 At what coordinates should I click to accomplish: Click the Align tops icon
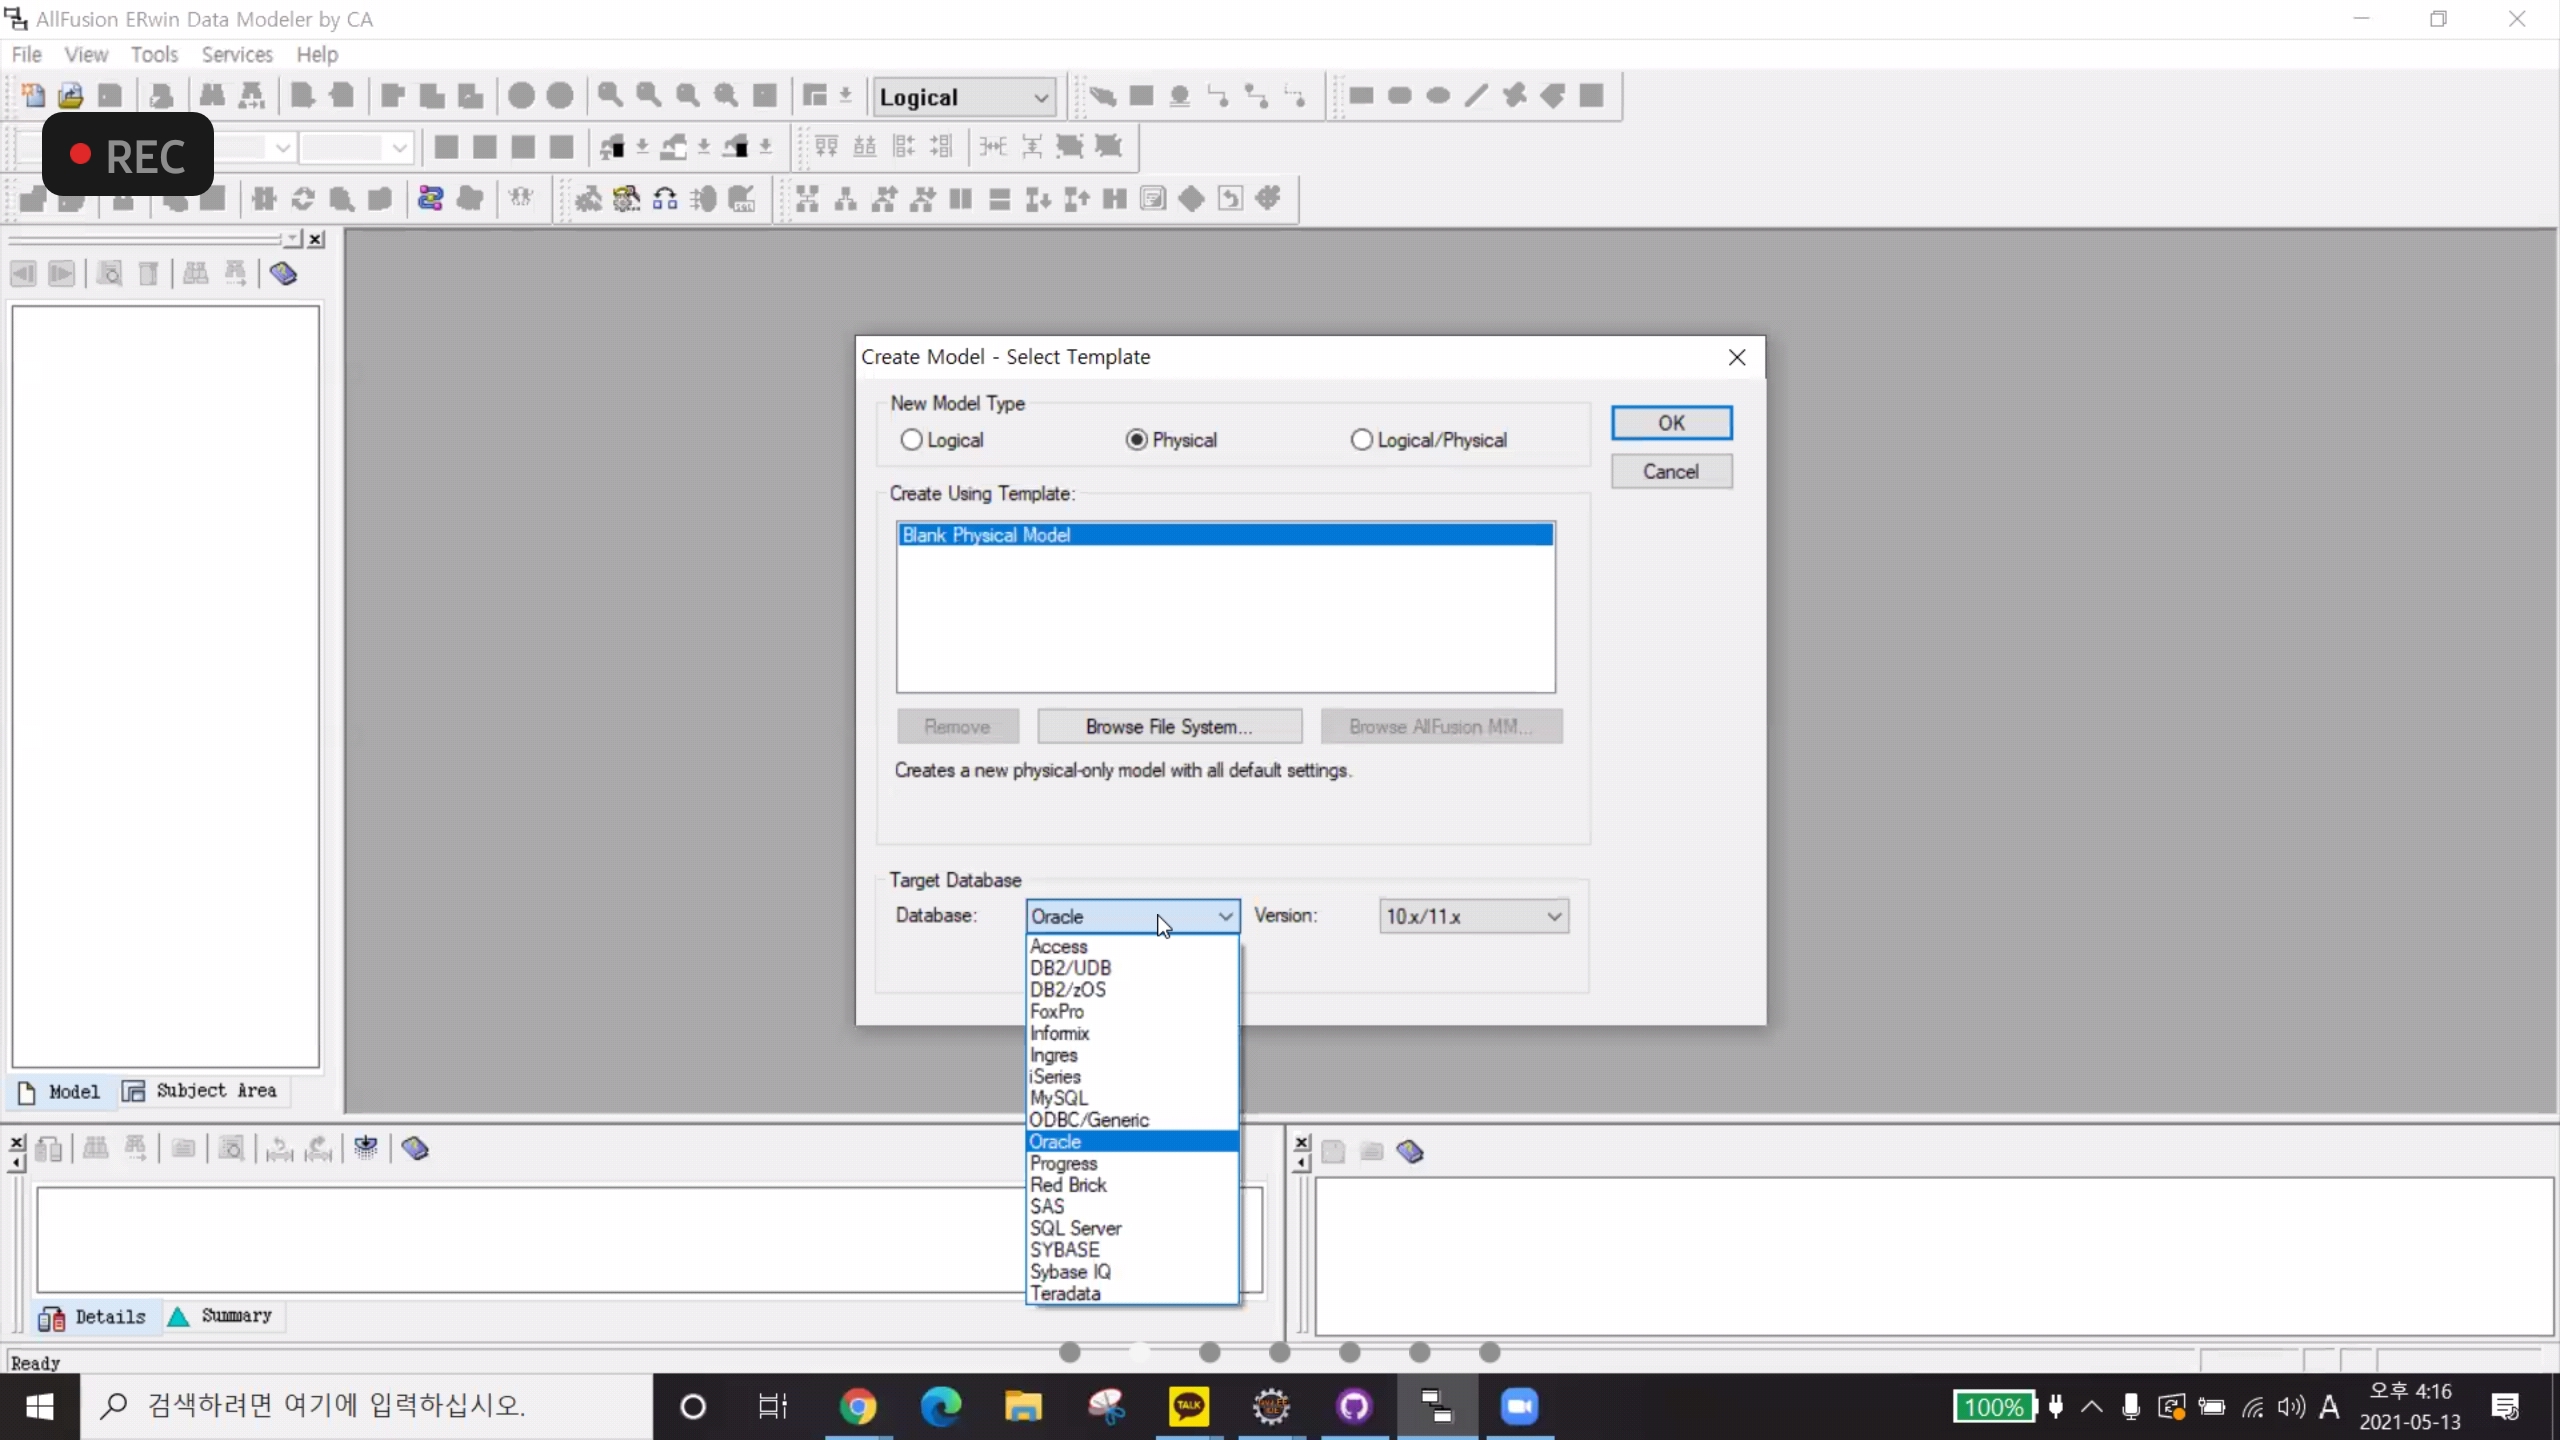(x=826, y=147)
